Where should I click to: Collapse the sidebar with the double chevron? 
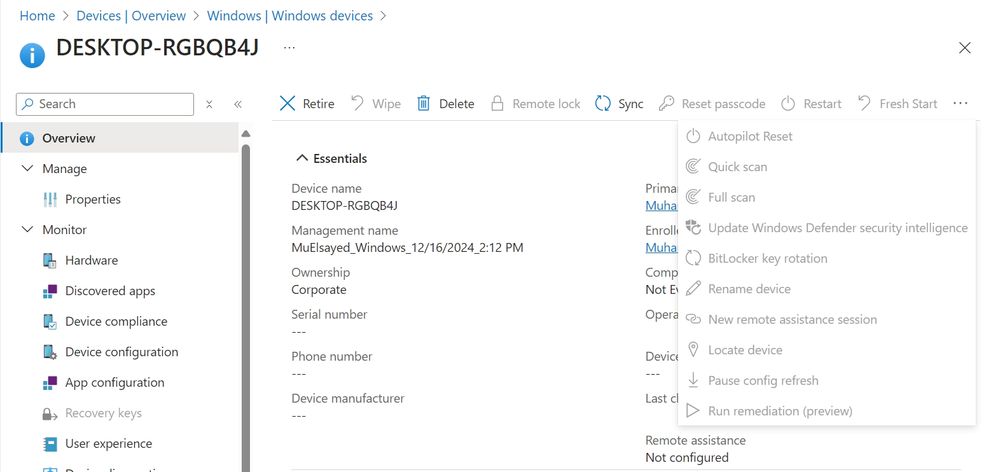(238, 104)
